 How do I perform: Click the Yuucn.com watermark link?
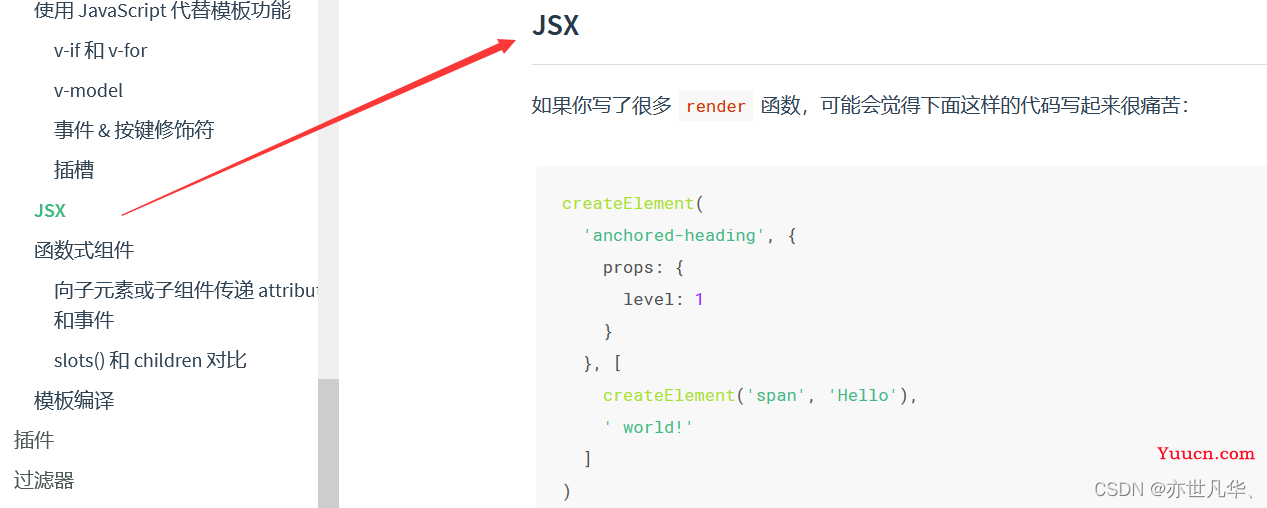coord(1205,453)
